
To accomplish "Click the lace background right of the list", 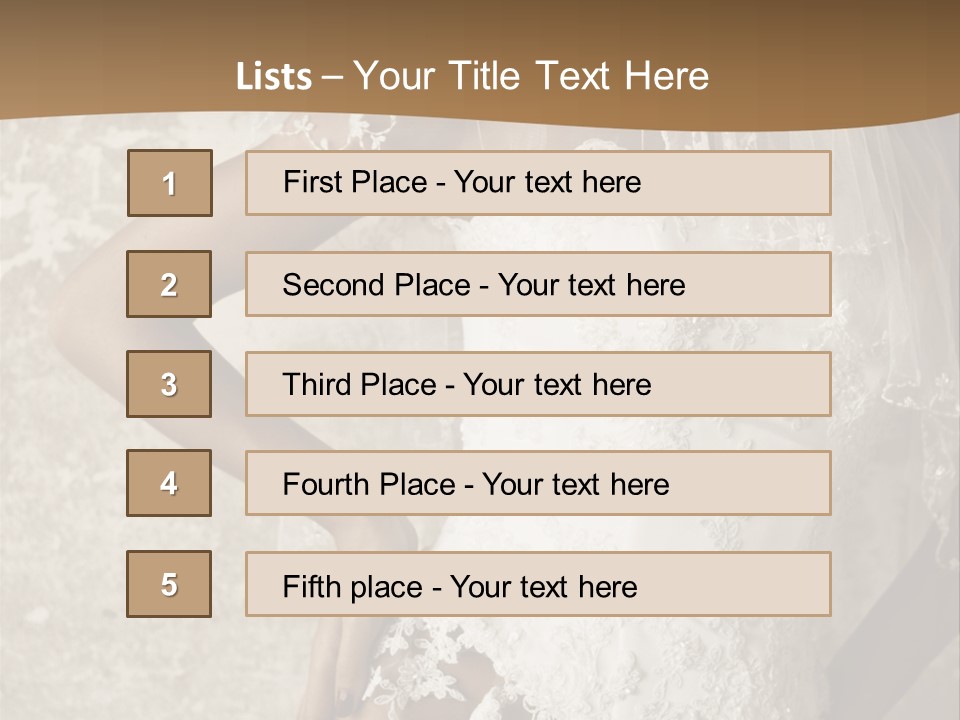I will [895, 400].
